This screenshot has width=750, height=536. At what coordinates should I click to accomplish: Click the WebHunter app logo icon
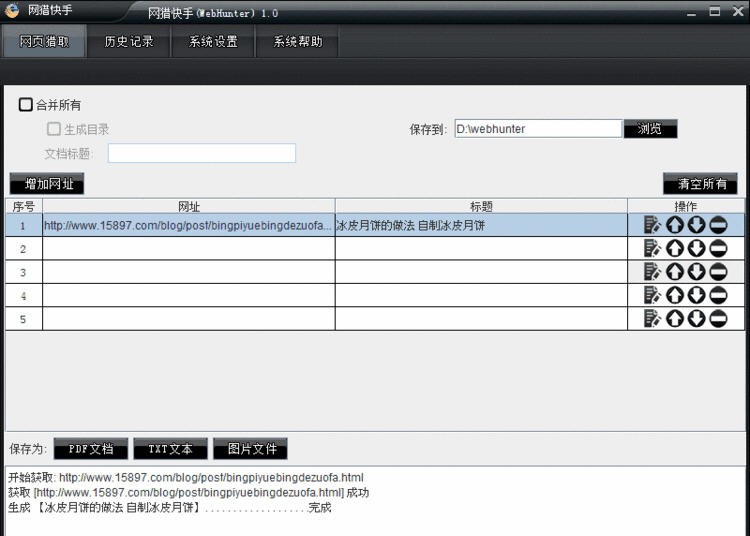click(x=12, y=10)
